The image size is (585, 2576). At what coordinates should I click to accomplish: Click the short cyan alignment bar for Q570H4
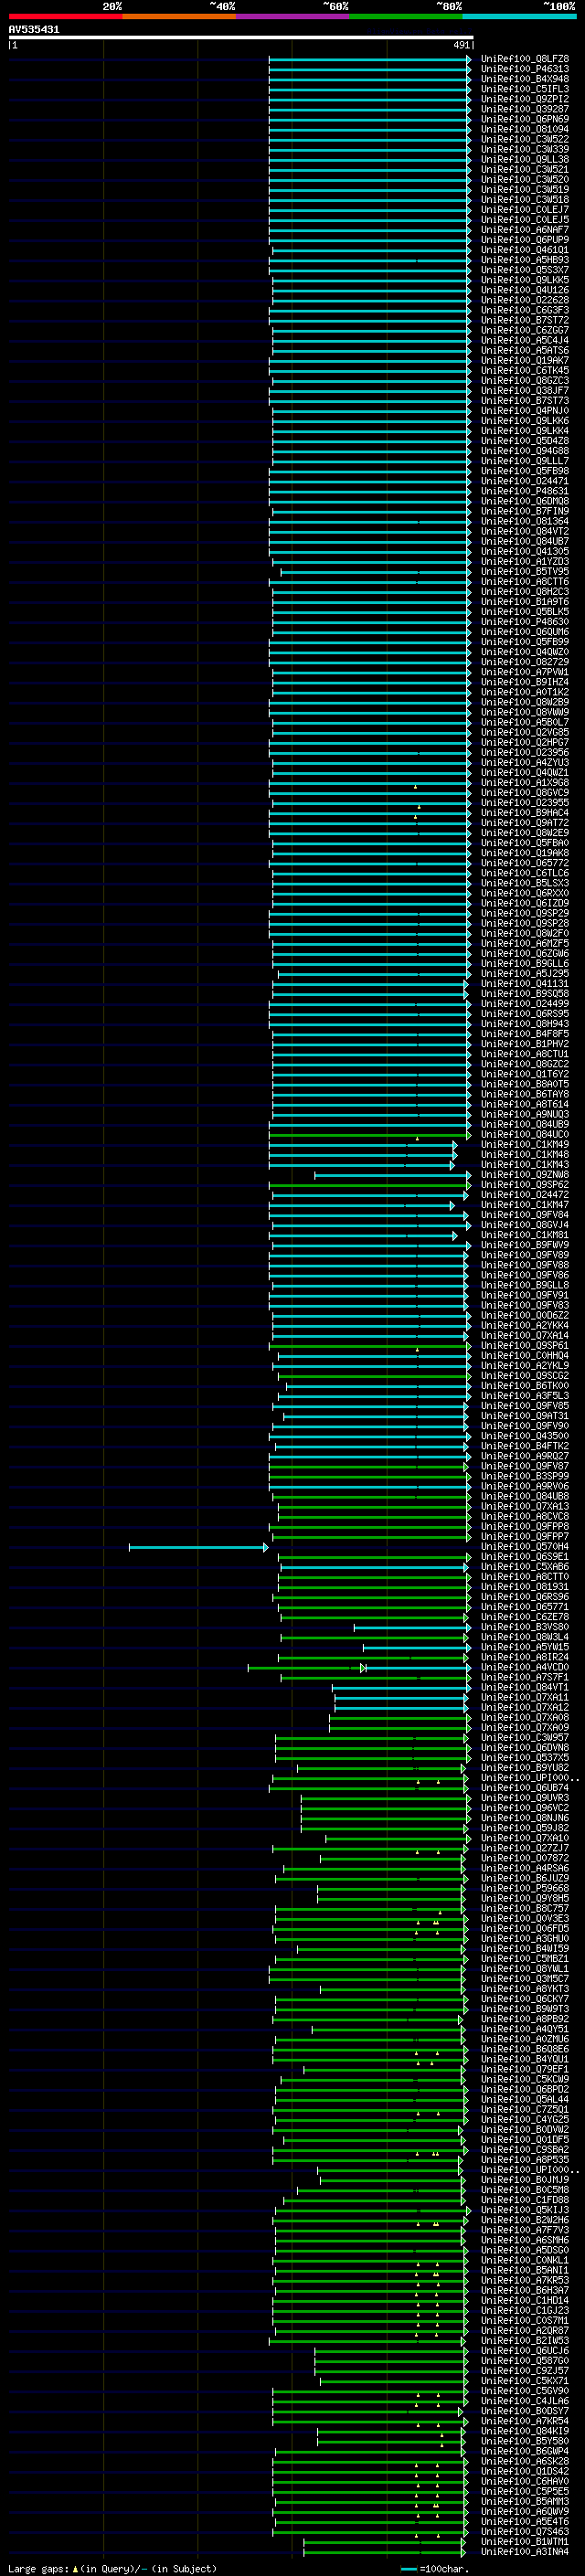click(198, 1548)
